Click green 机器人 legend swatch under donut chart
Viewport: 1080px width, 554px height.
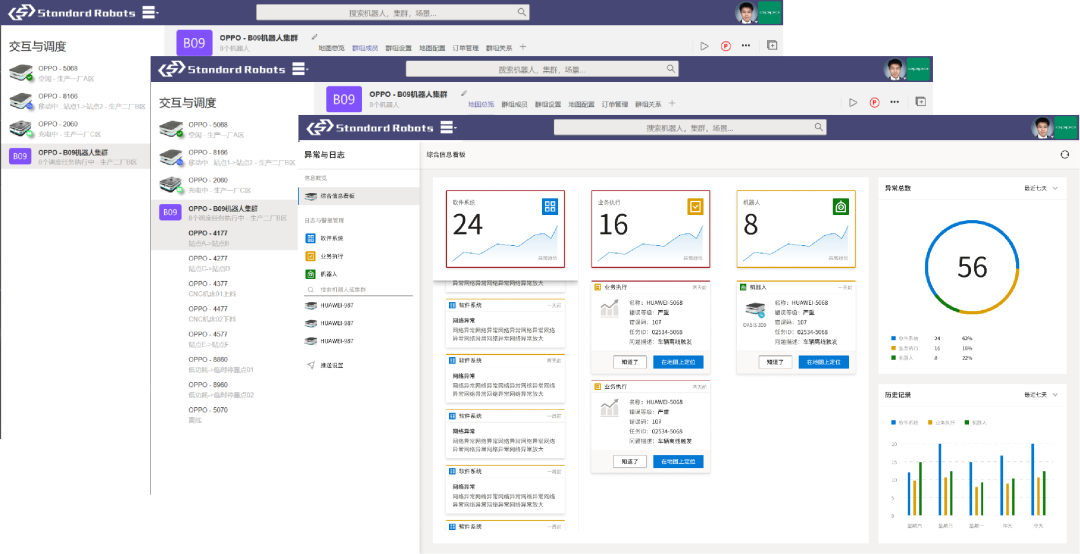893,358
